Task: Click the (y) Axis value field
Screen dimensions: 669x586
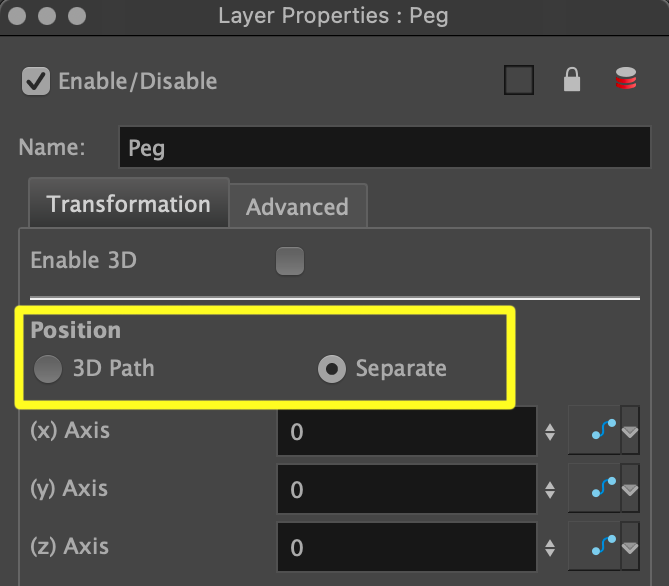Action: pos(407,490)
